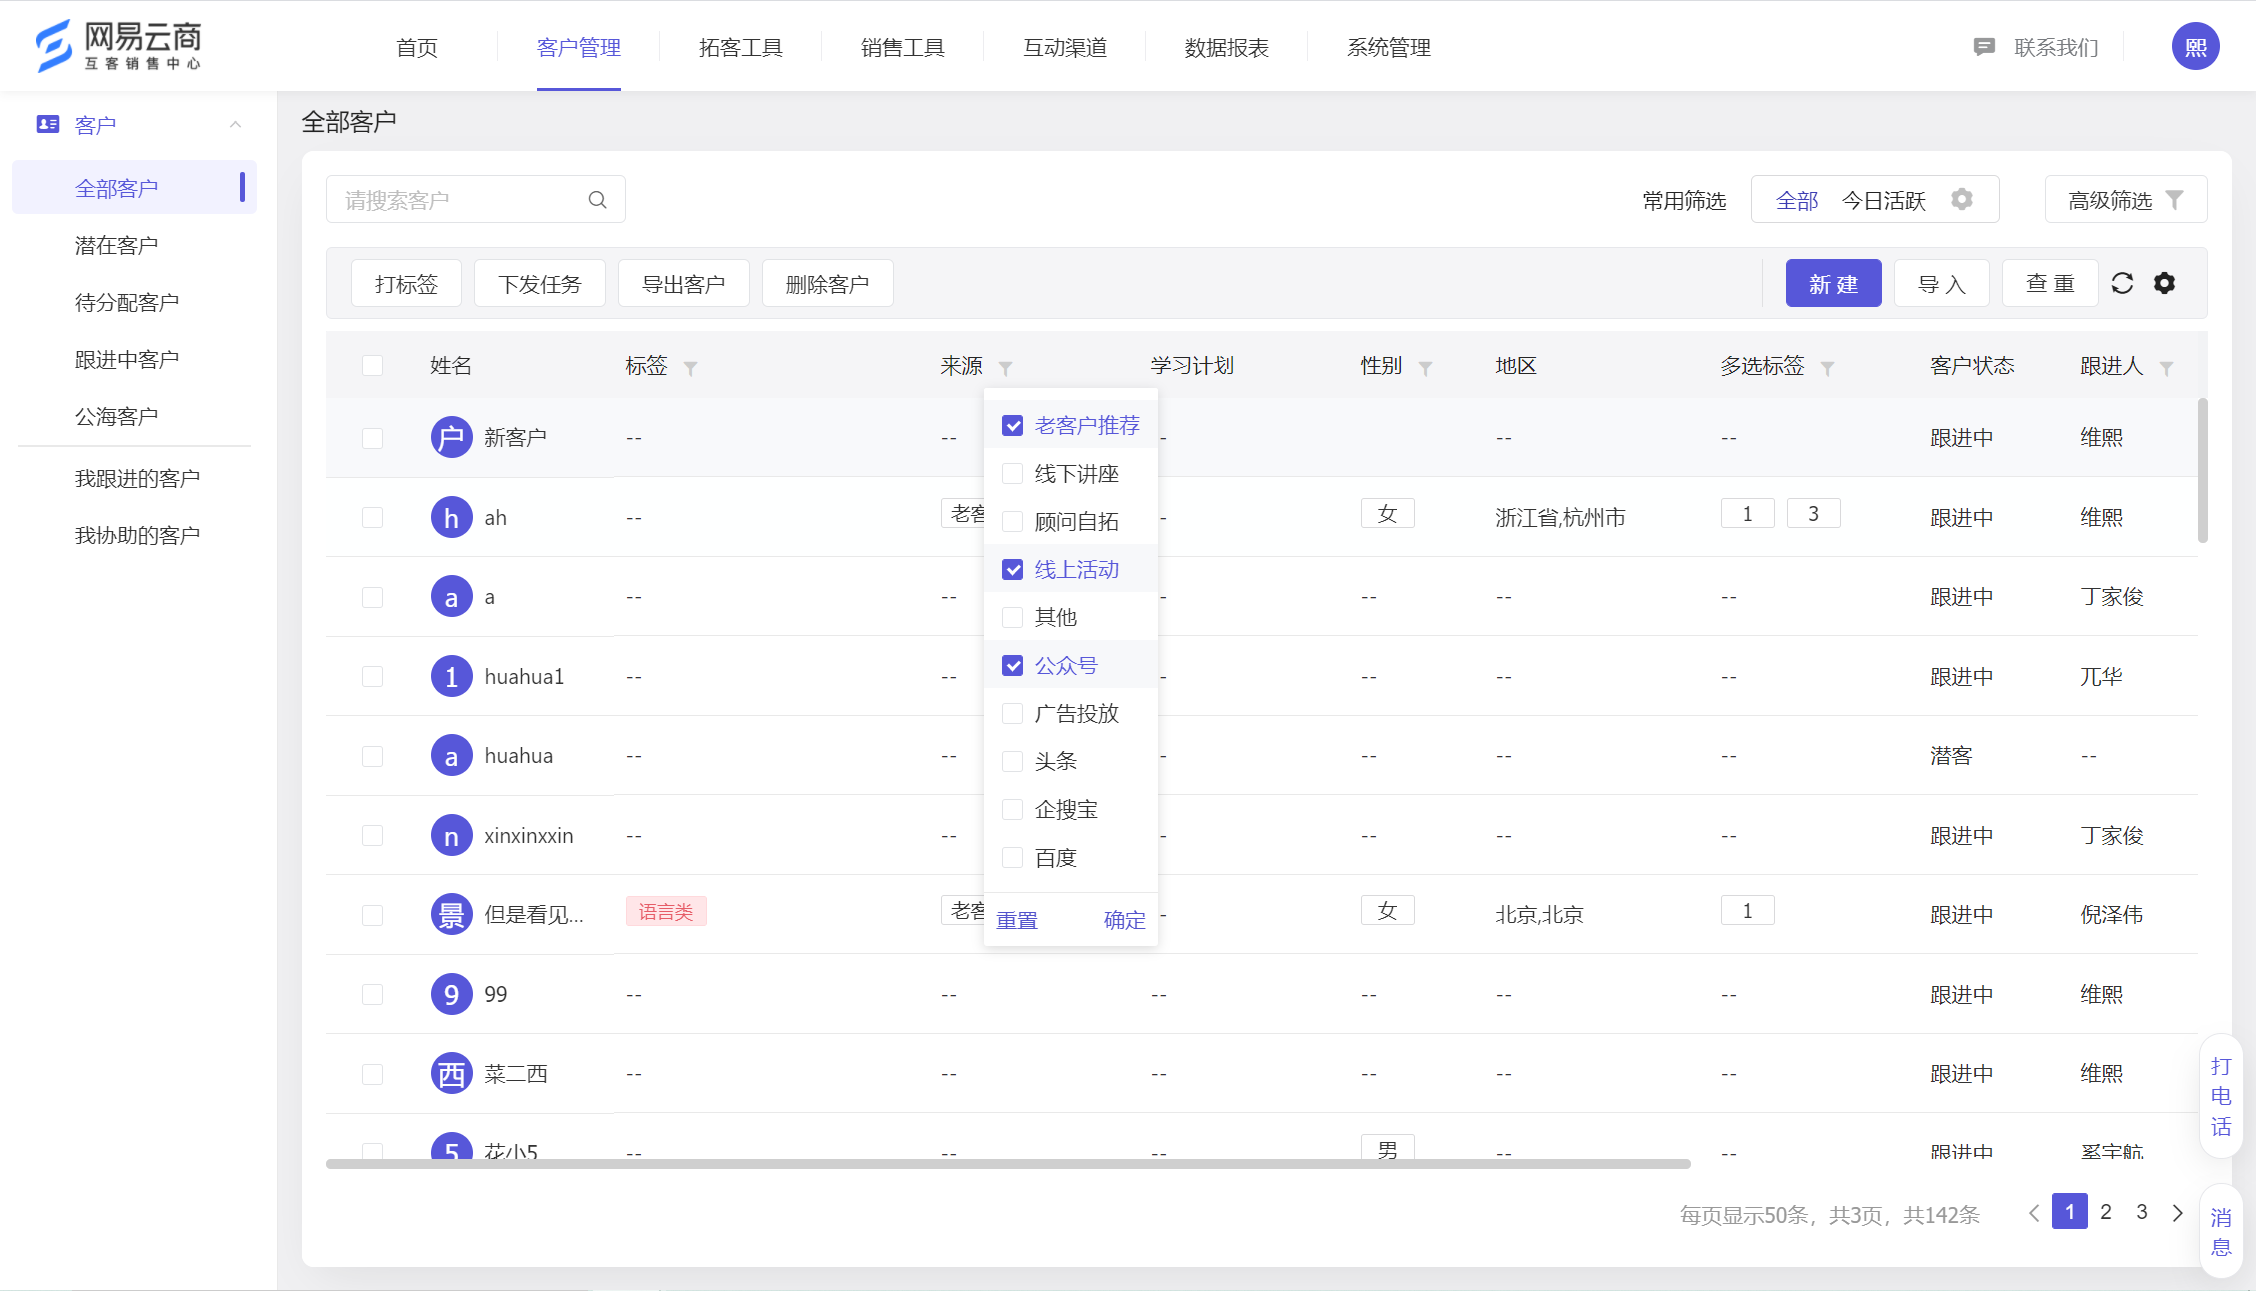
Task: Click the 高级筛选 funnel icon
Action: (x=2174, y=200)
